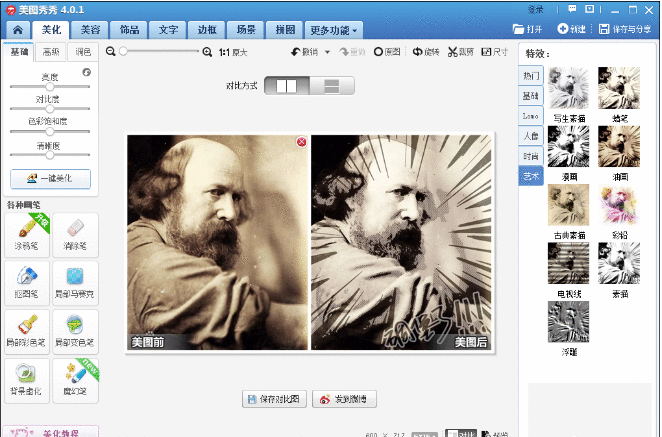The width and height of the screenshot is (662, 437).
Task: Select the 魔幻笔 magic brush tool
Action: (x=76, y=380)
